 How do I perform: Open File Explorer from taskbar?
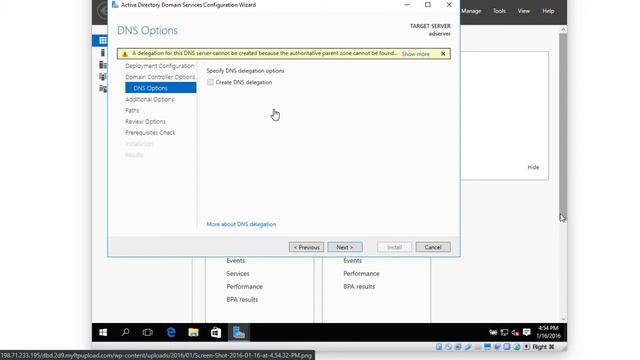point(193,333)
